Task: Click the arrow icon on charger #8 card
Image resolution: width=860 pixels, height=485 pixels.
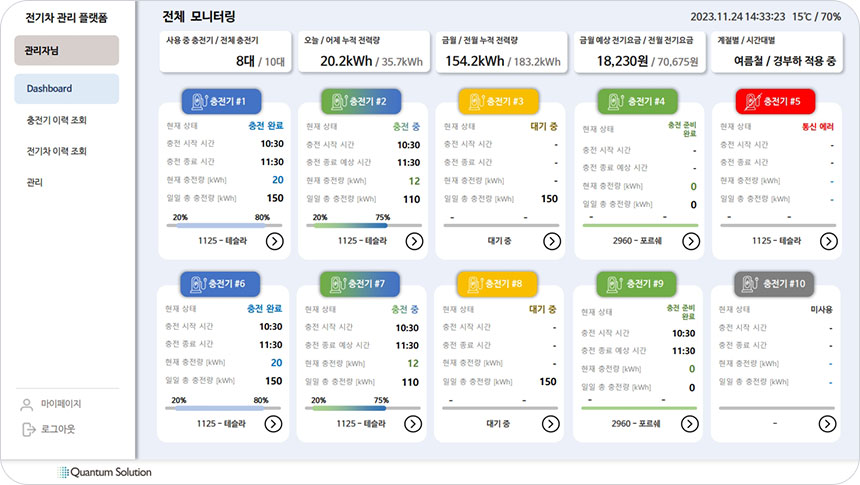Action: pyautogui.click(x=551, y=423)
